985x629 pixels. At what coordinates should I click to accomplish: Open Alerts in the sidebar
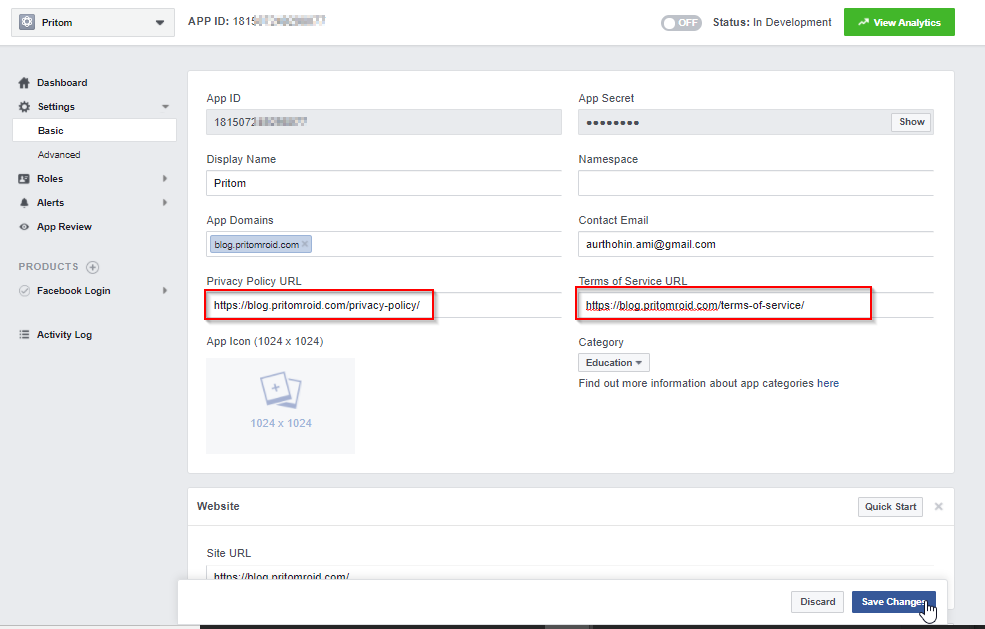[x=50, y=202]
